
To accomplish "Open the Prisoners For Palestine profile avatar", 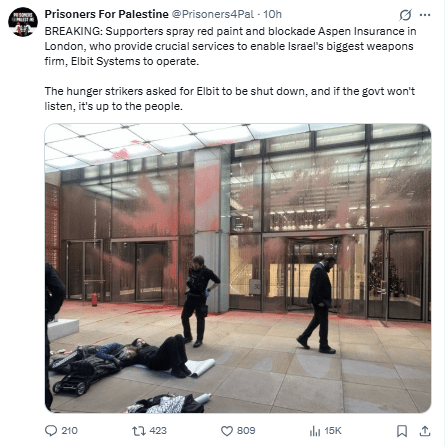I will 23,22.
